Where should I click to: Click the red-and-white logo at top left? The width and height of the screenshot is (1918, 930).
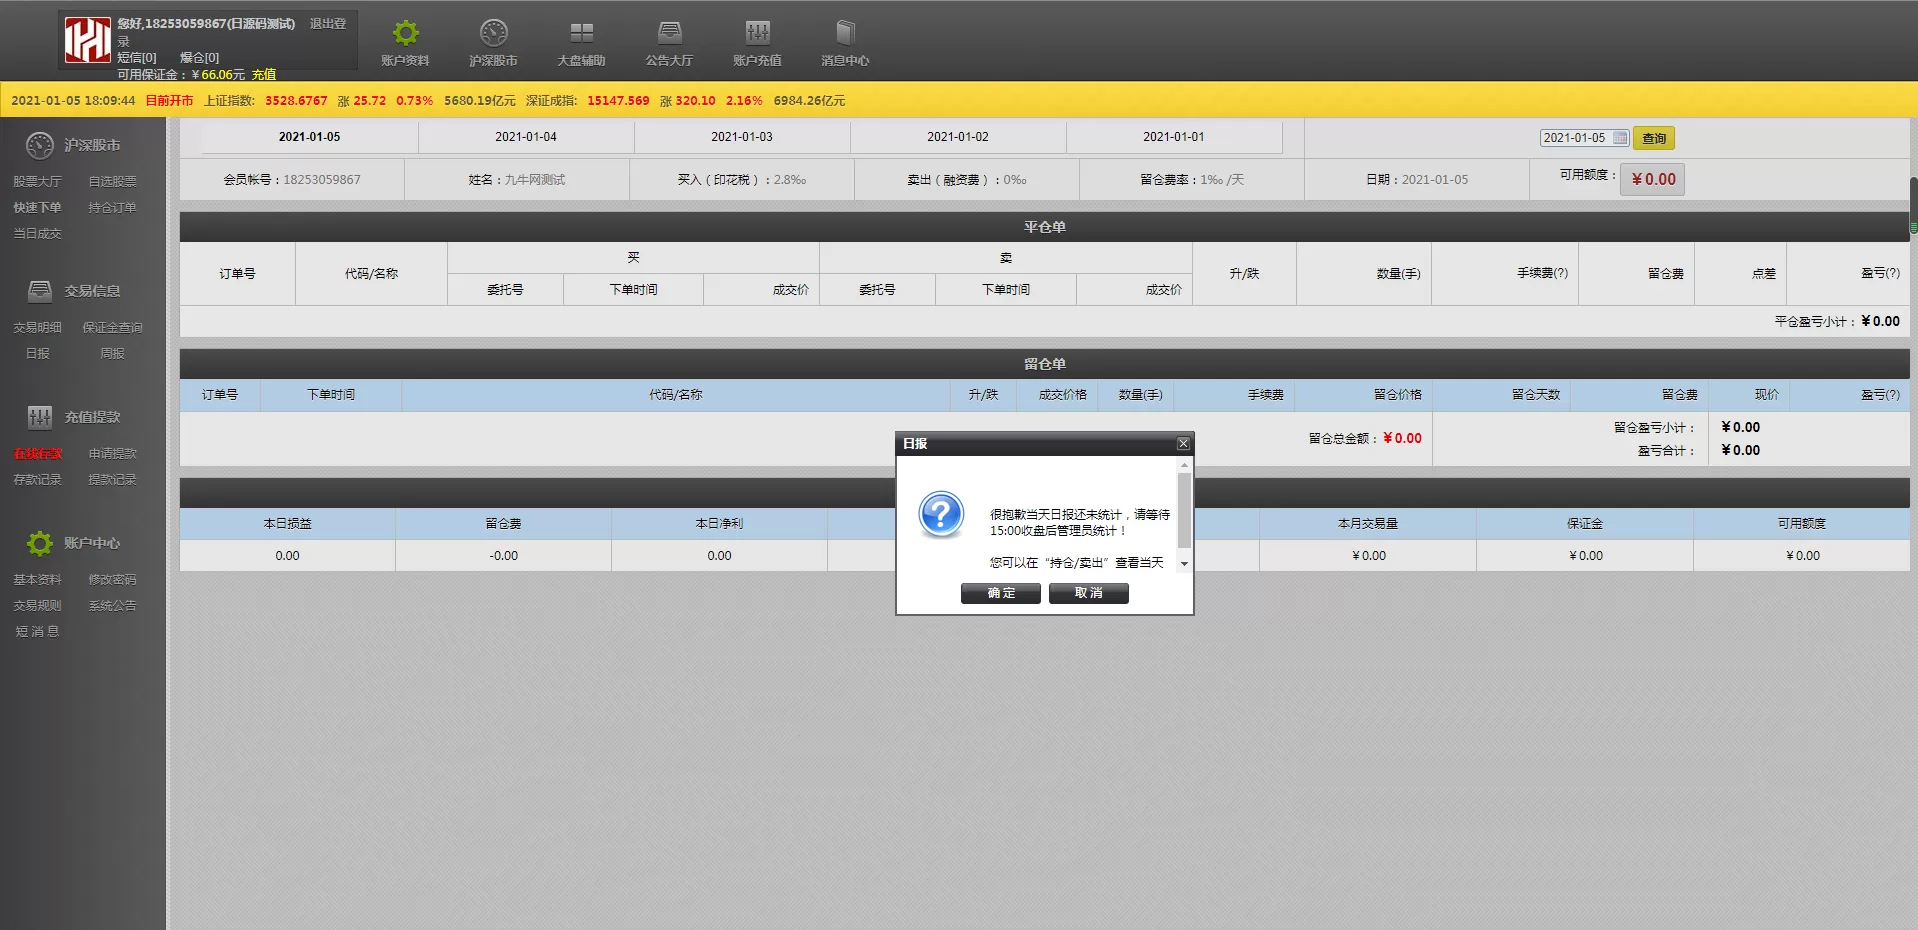tap(87, 41)
